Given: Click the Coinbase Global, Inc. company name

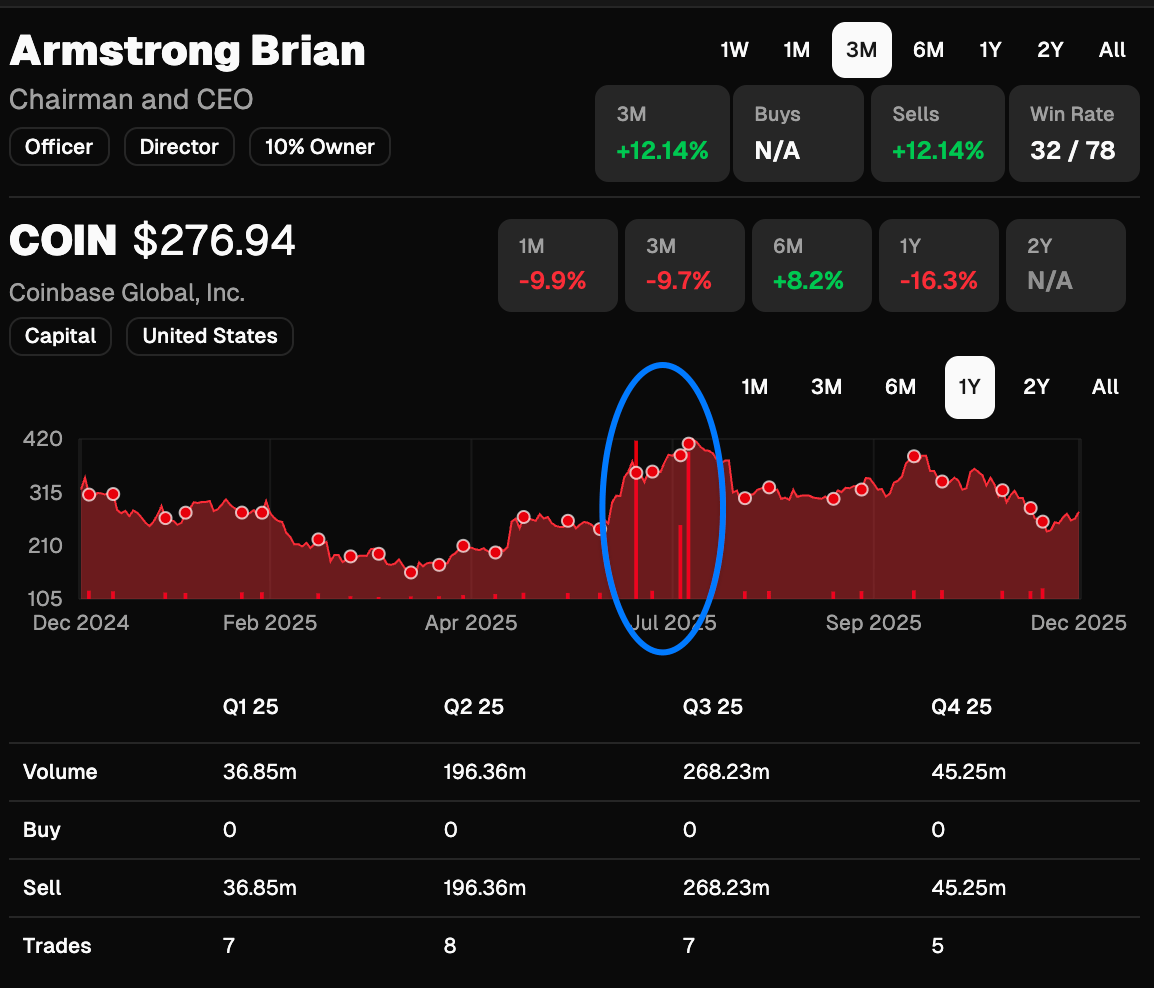Looking at the screenshot, I should [127, 292].
